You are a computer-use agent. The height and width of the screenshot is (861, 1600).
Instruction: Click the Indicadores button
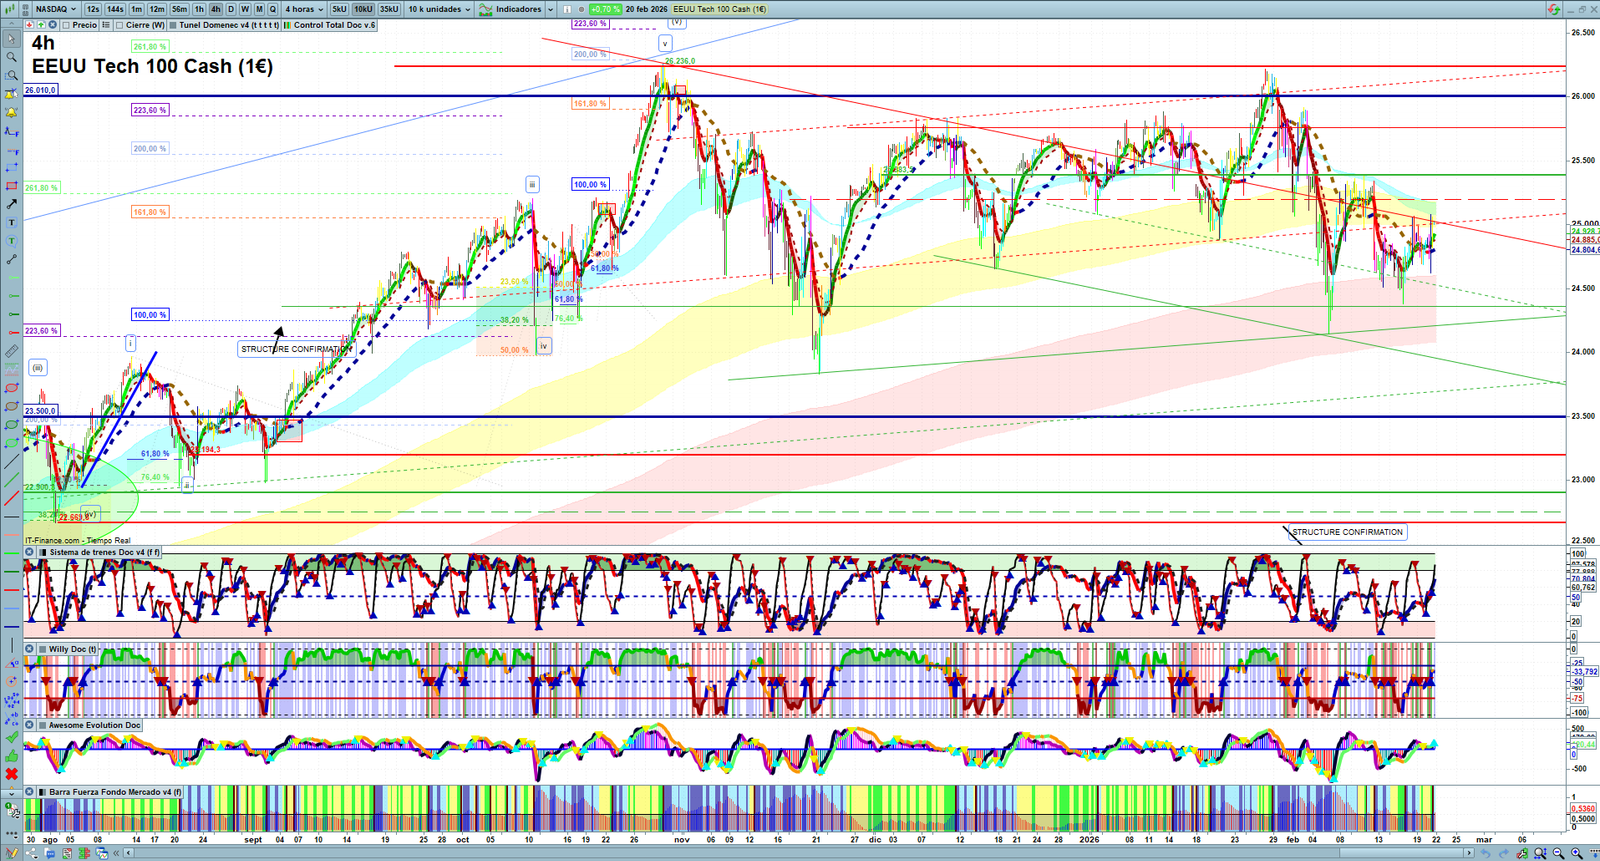pos(518,9)
